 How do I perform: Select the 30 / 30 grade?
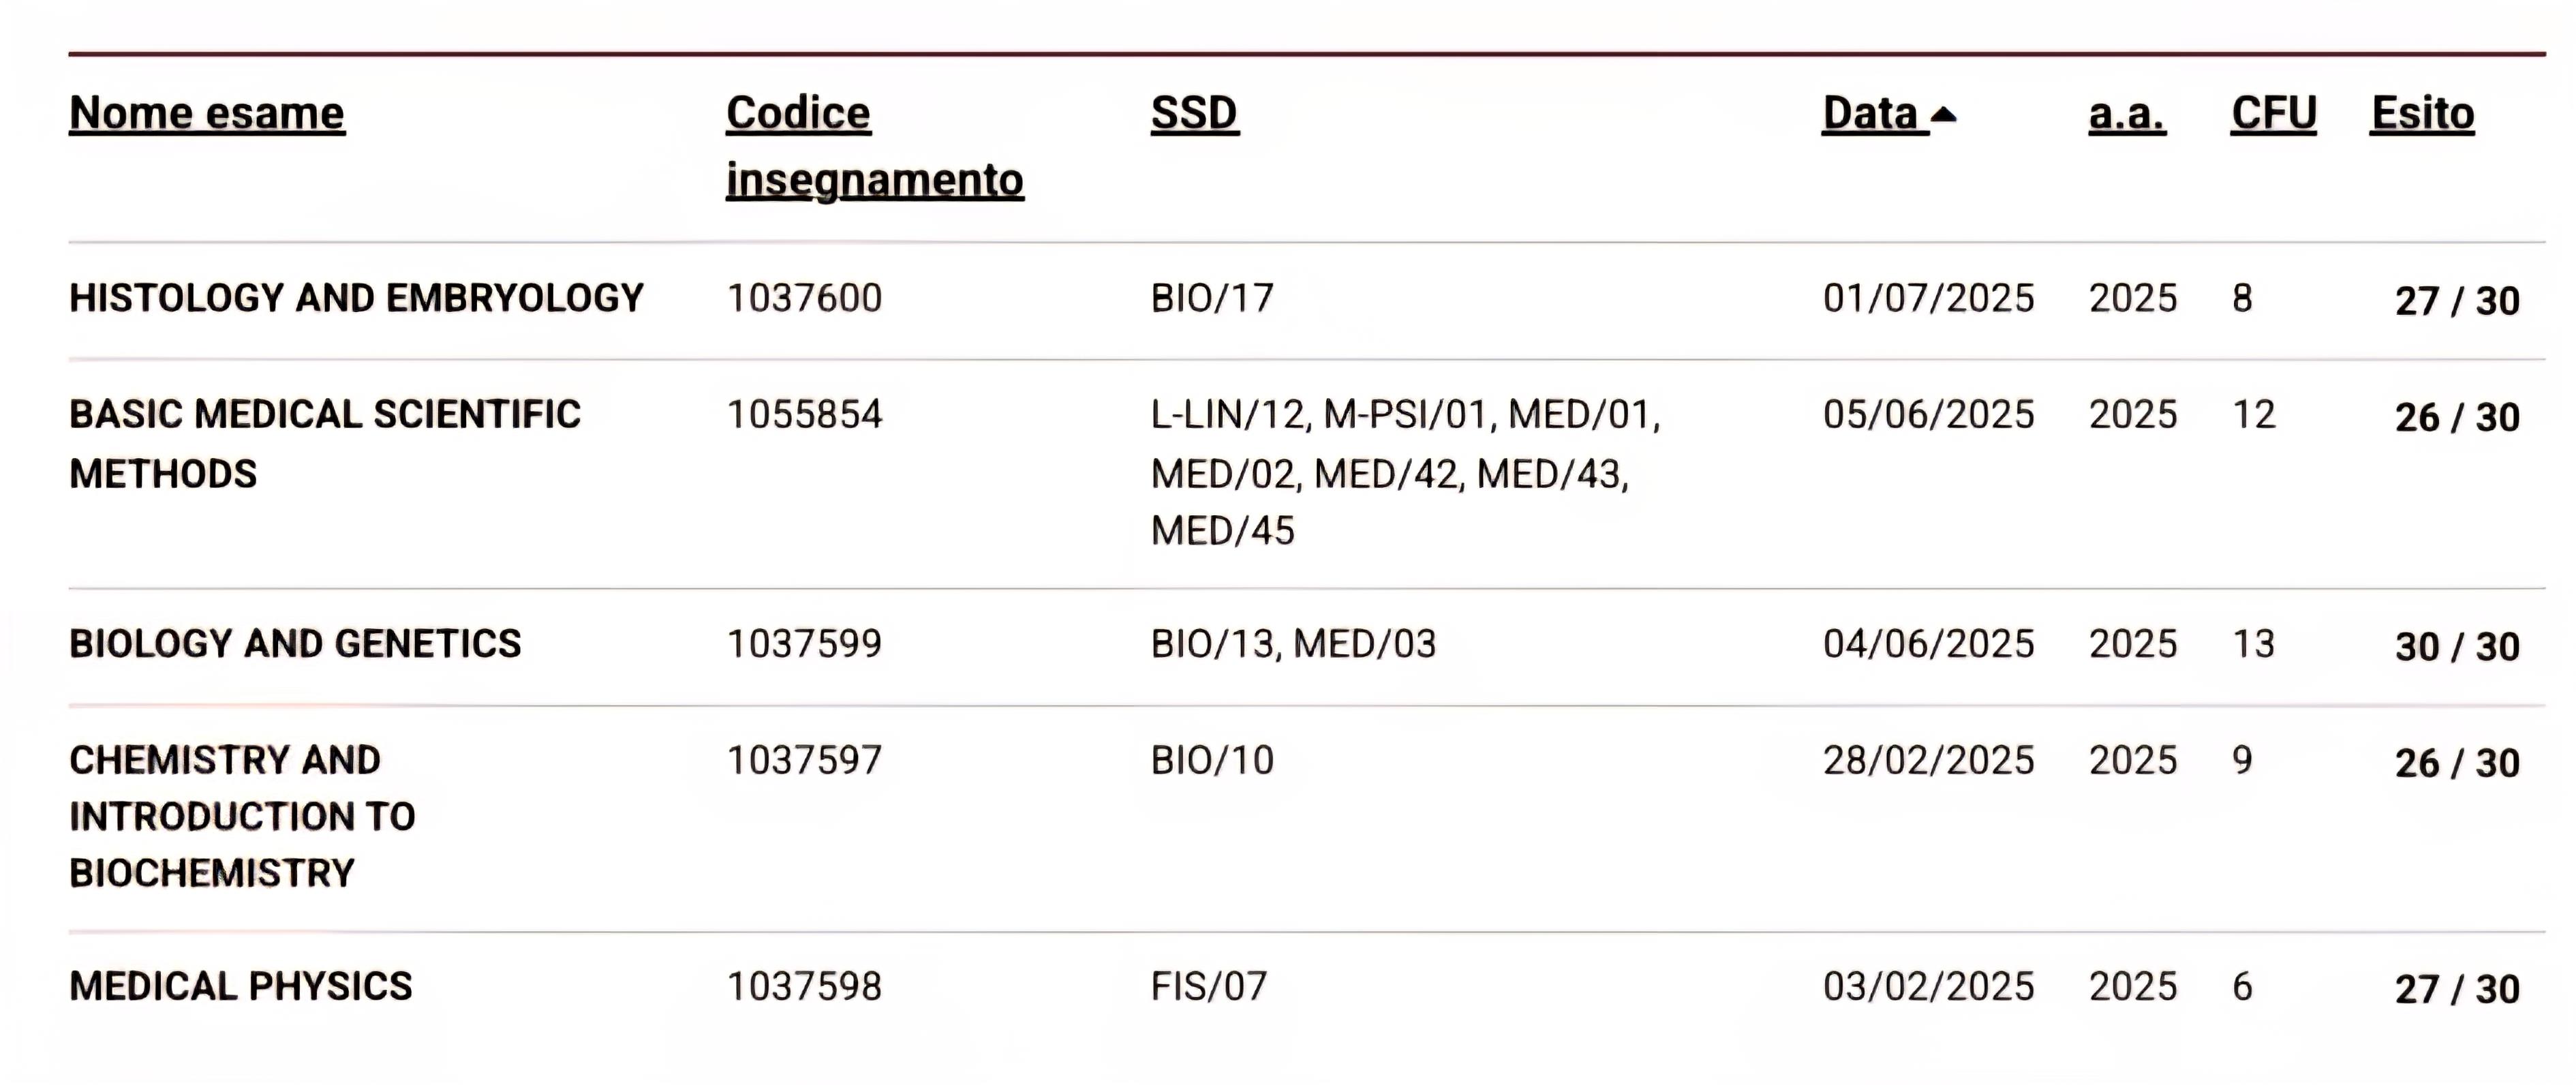click(x=2456, y=647)
